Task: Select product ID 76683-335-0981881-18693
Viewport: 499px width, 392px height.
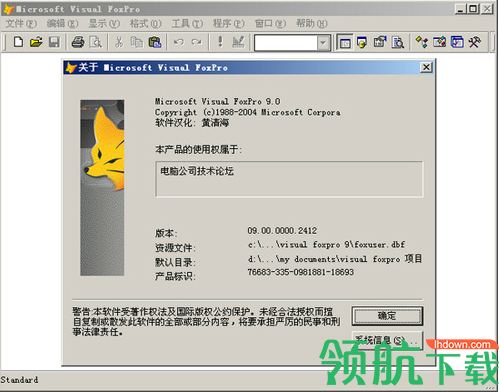Action: click(x=300, y=272)
